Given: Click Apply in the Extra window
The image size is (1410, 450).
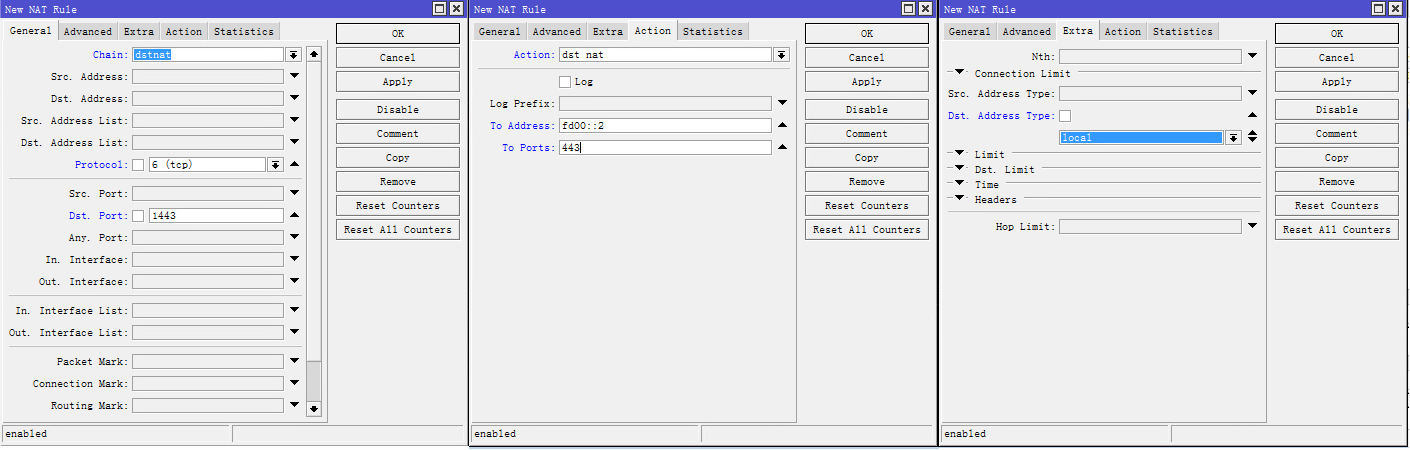Looking at the screenshot, I should [x=1336, y=82].
